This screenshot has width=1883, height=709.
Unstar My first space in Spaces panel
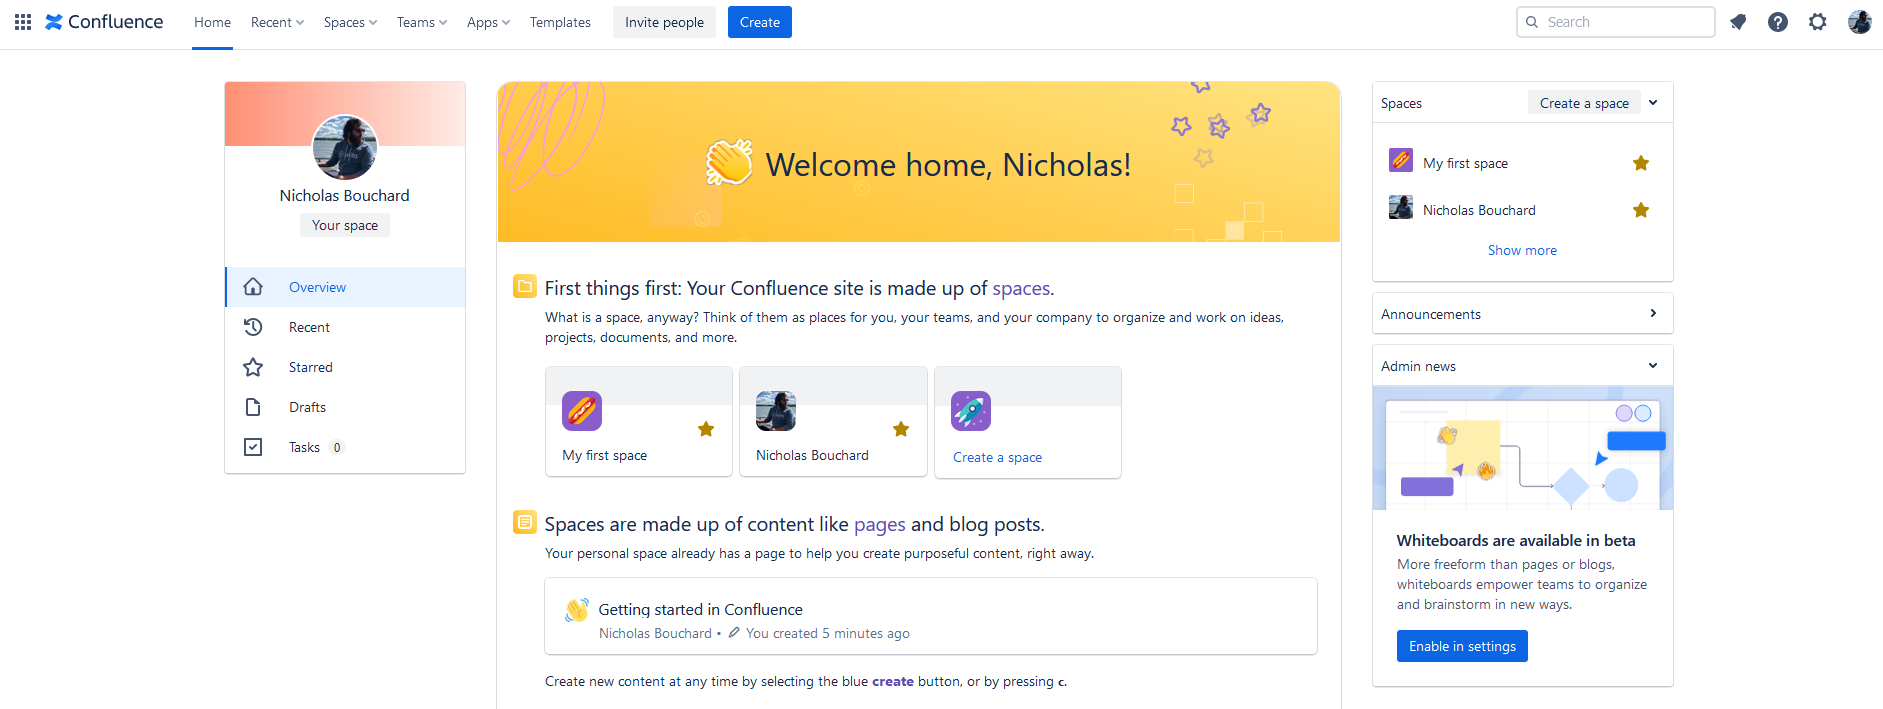pyautogui.click(x=1641, y=163)
